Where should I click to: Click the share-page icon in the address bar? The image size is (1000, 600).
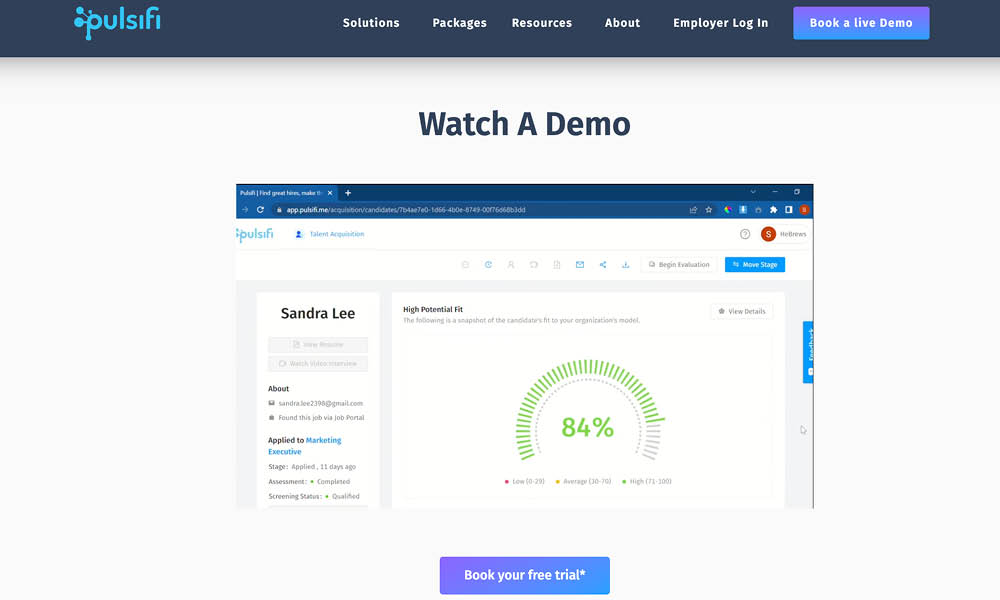click(x=693, y=210)
